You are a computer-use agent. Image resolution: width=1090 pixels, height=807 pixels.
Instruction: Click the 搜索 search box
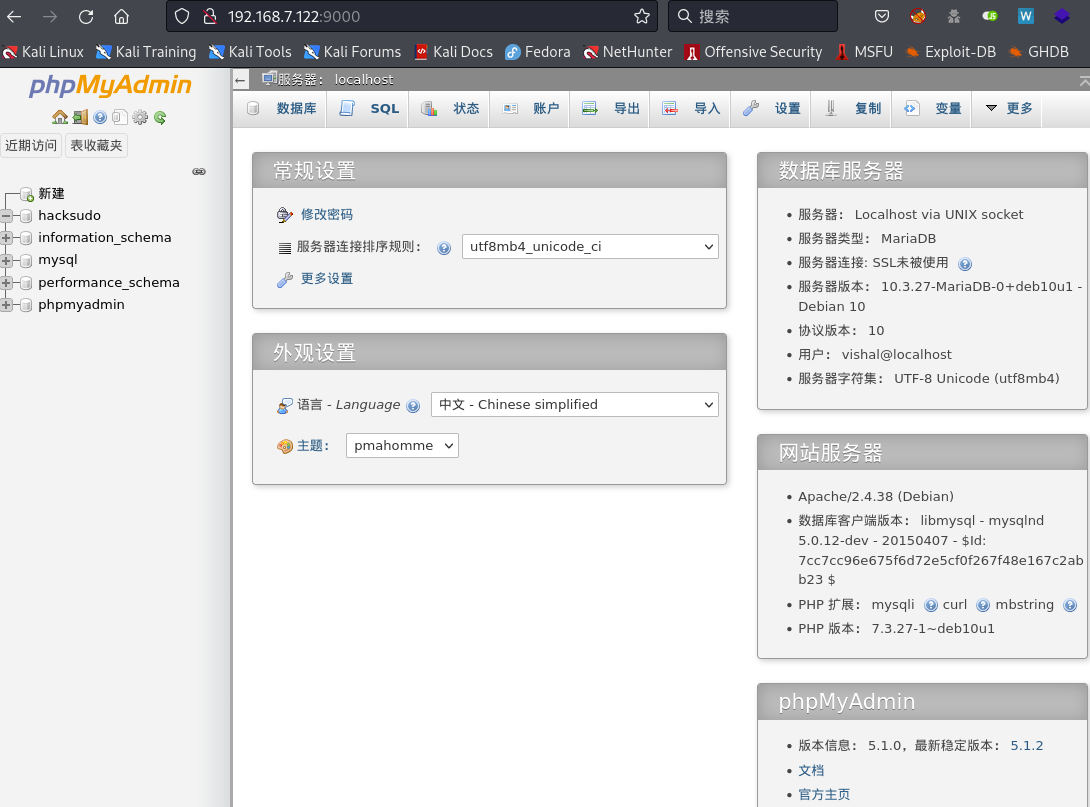tap(753, 17)
